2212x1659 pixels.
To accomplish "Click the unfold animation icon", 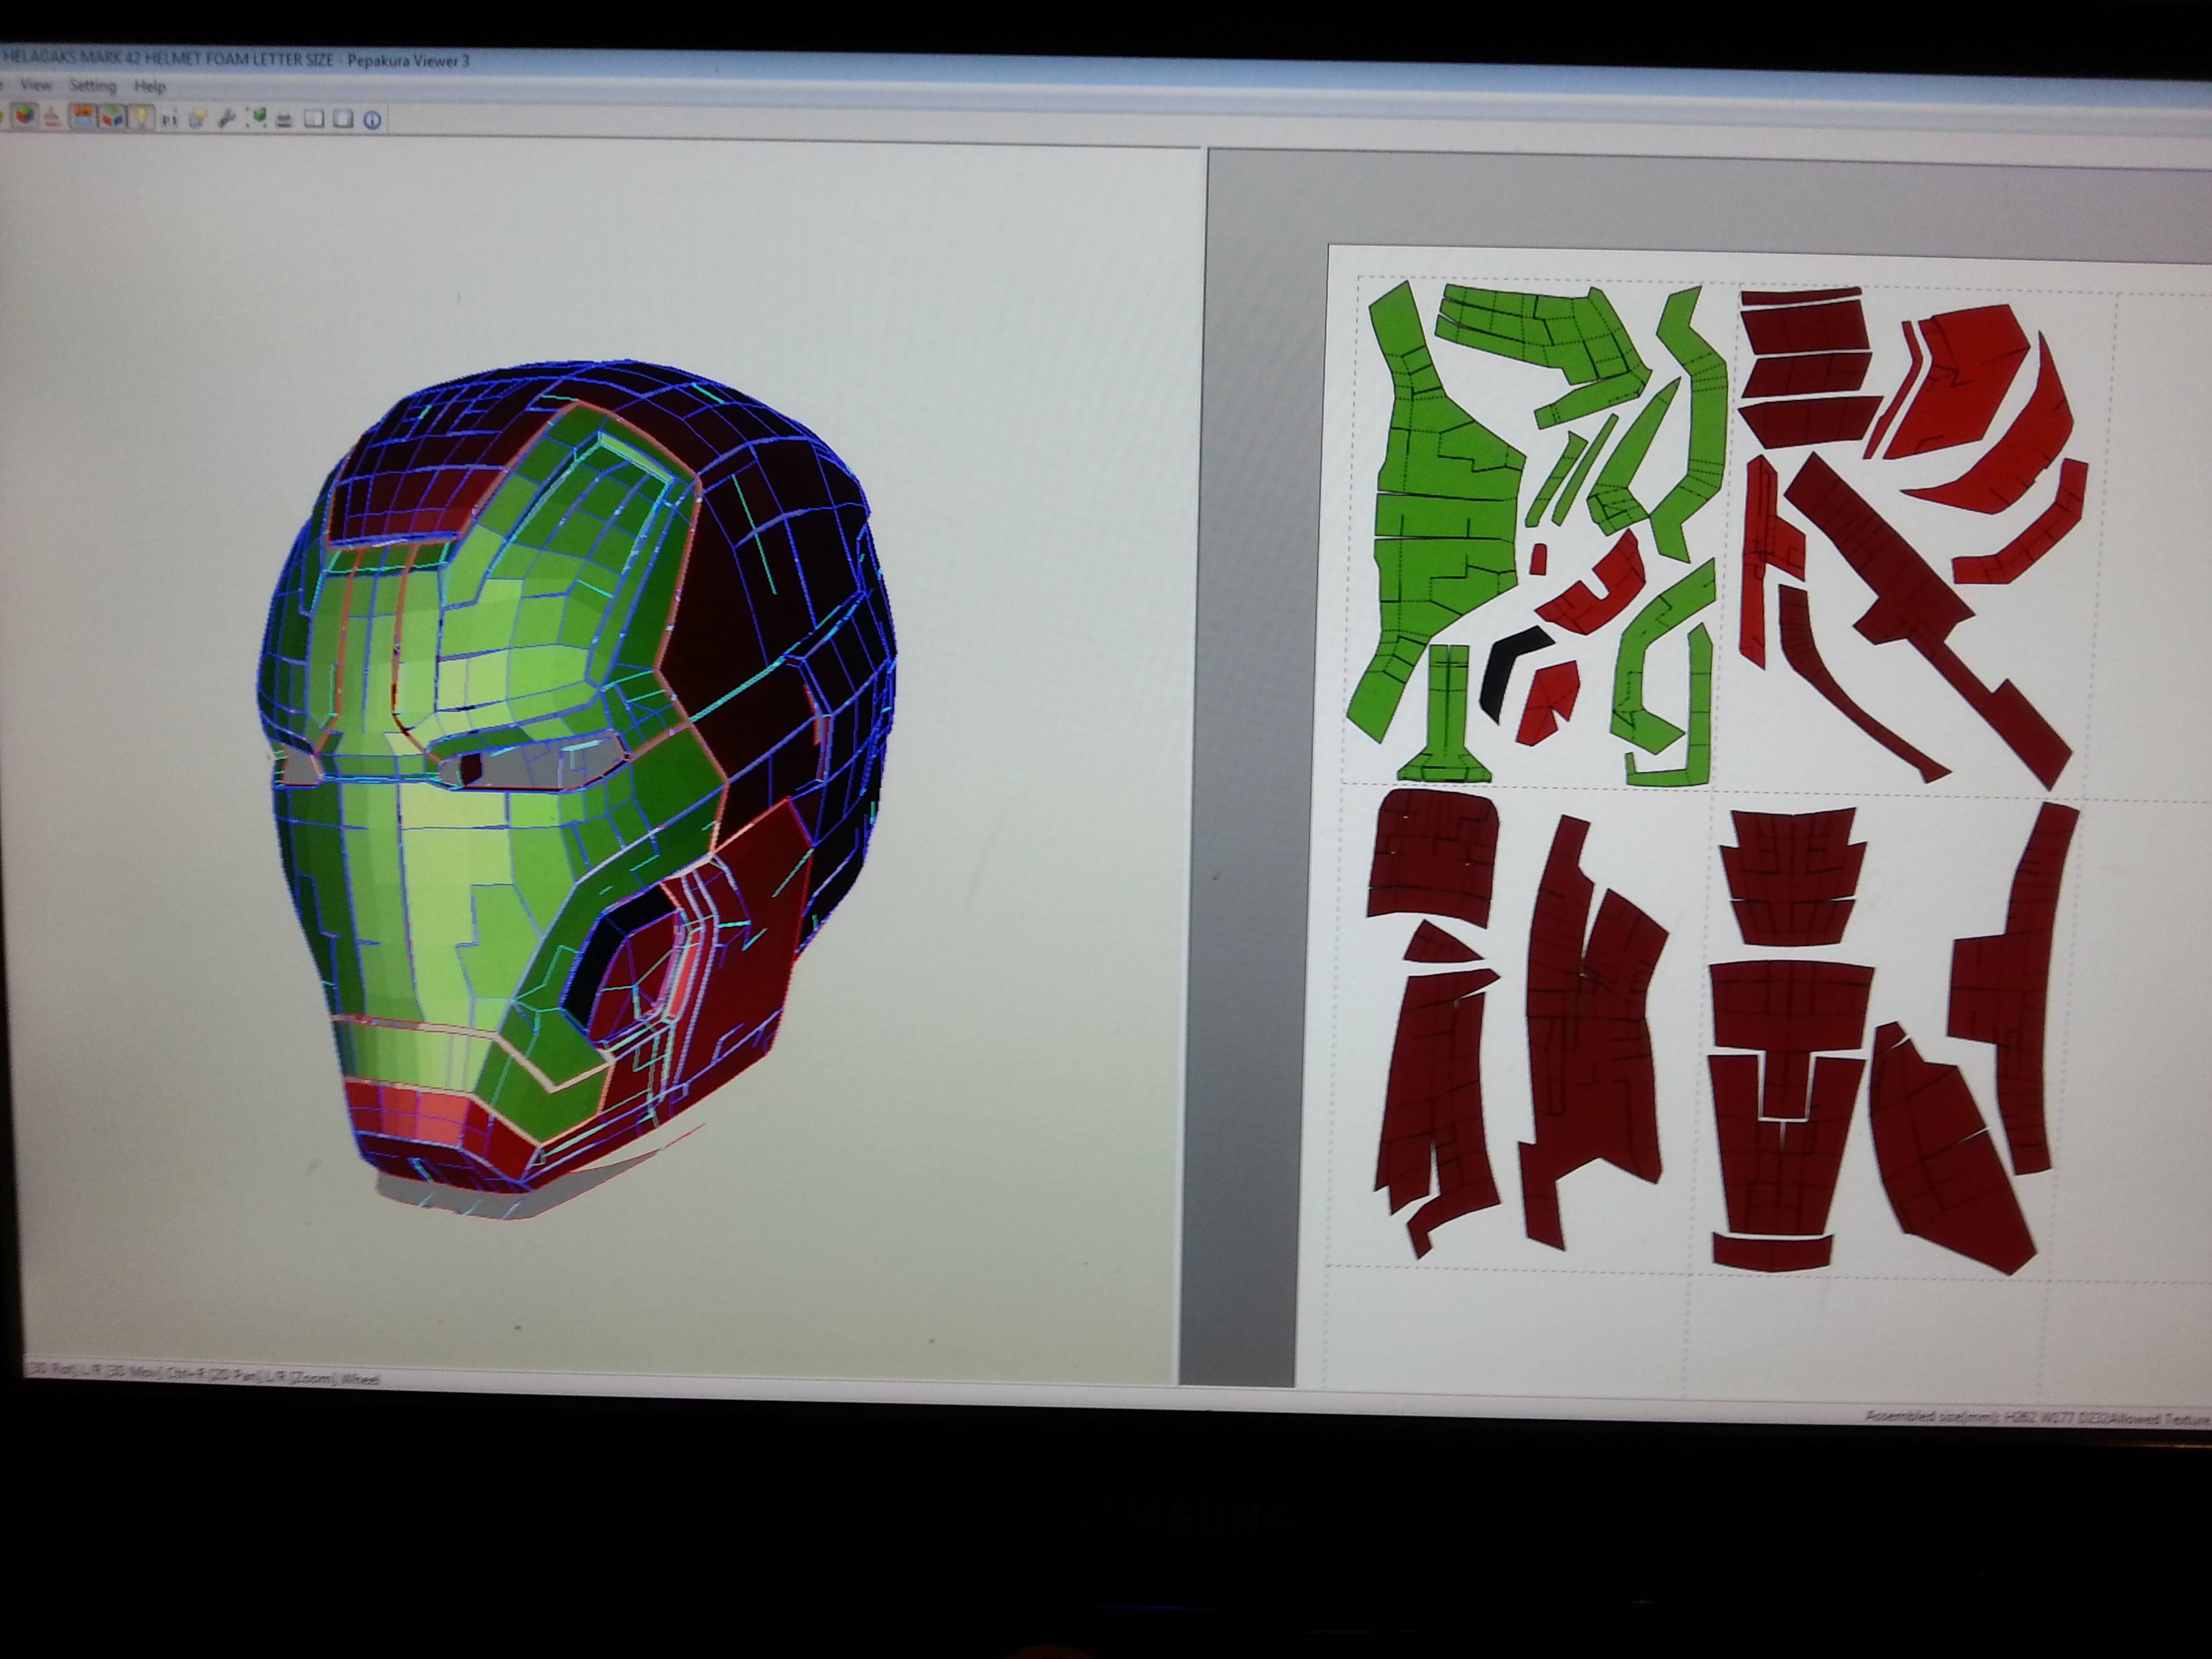I will click(52, 118).
